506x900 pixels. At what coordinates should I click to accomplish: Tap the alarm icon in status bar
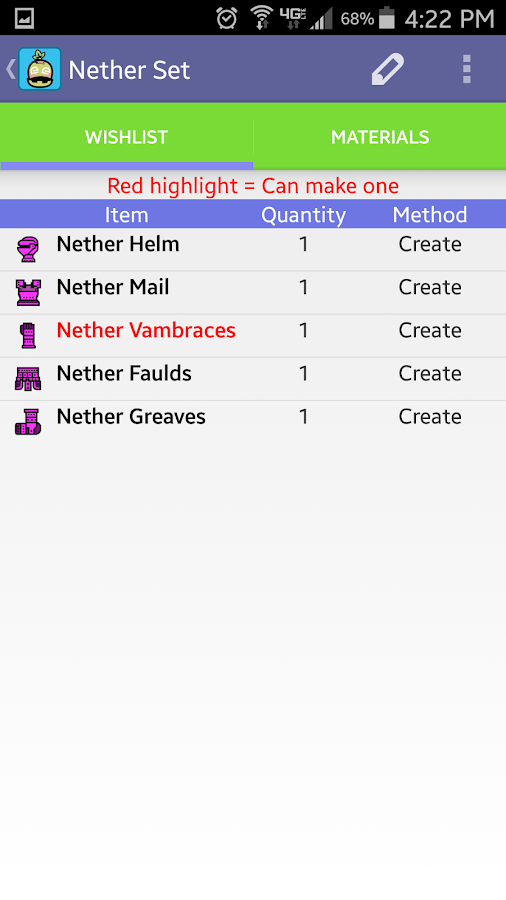coord(227,18)
